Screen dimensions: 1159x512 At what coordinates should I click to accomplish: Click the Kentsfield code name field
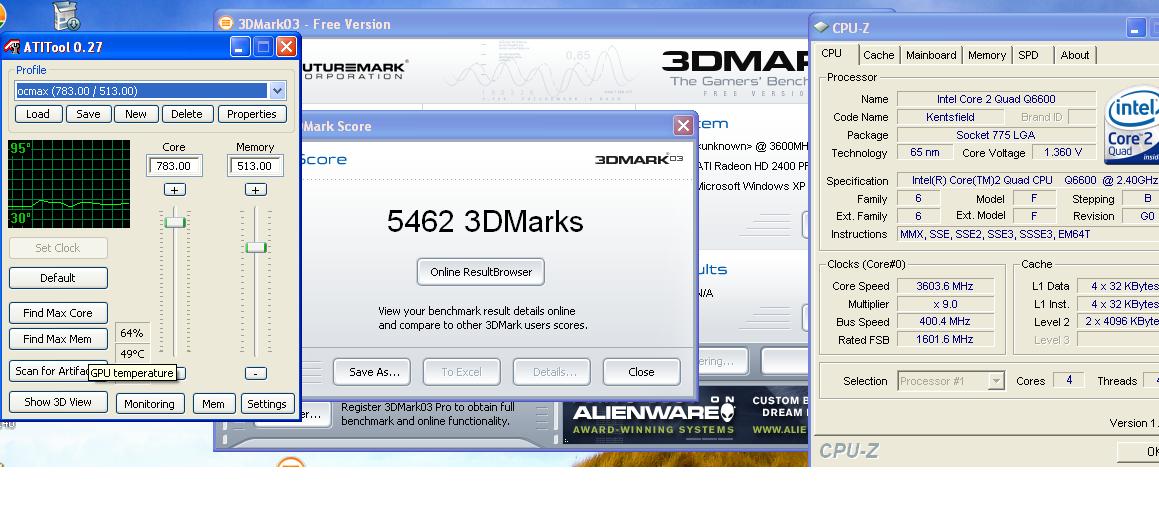click(x=950, y=117)
